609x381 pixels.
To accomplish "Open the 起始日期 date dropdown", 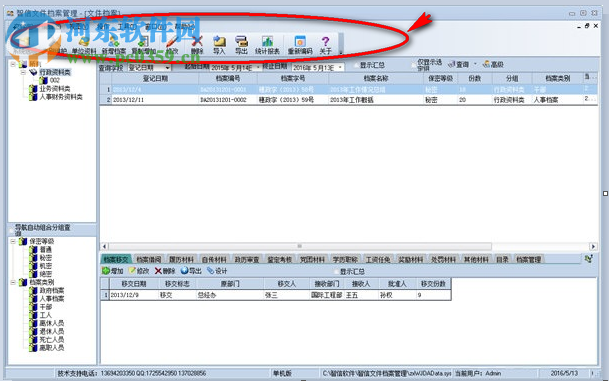I will (258, 68).
